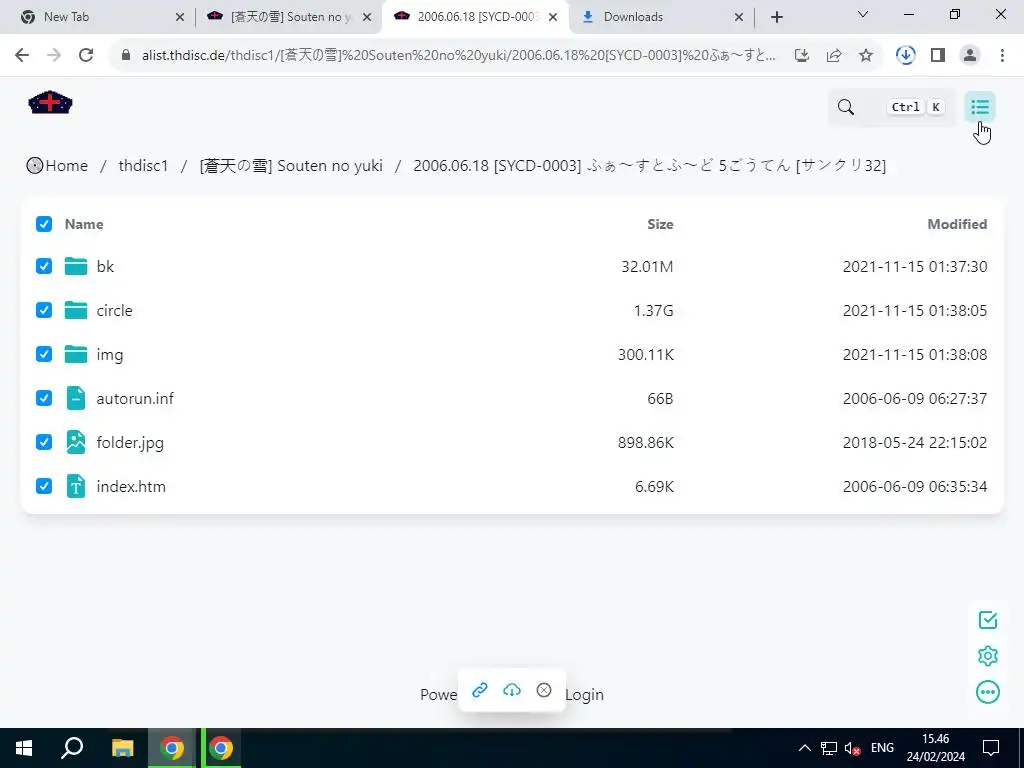
Task: Open Souten no yuki breadcrumb
Action: click(x=291, y=166)
